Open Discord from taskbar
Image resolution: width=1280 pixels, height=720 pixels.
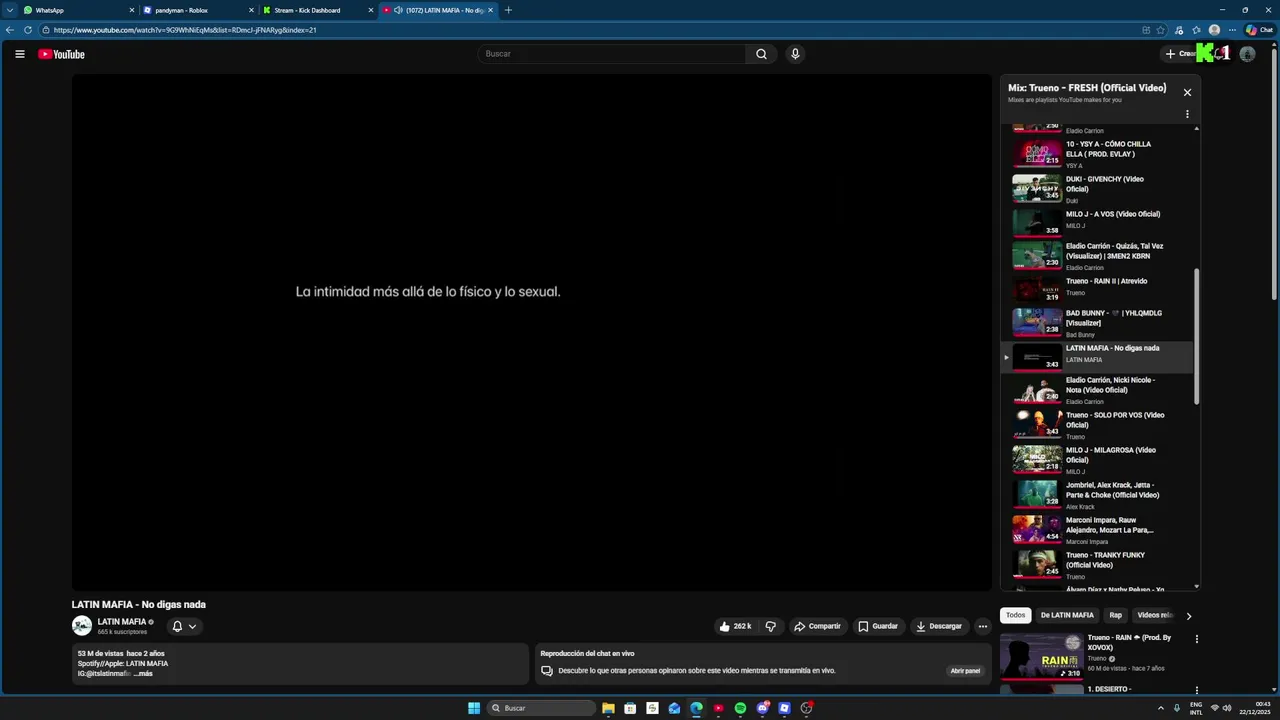point(763,708)
